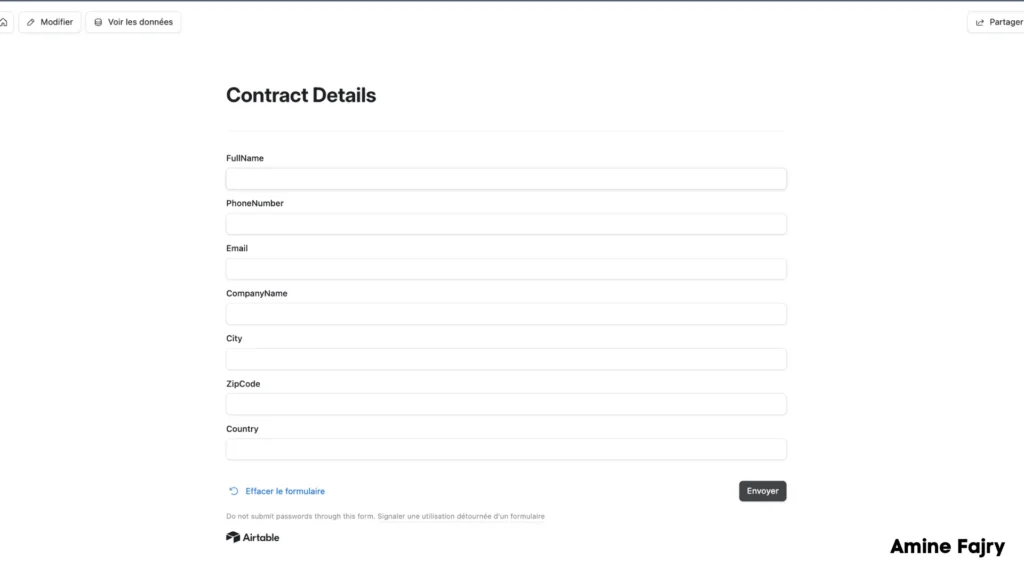Select the City text field

(x=506, y=359)
